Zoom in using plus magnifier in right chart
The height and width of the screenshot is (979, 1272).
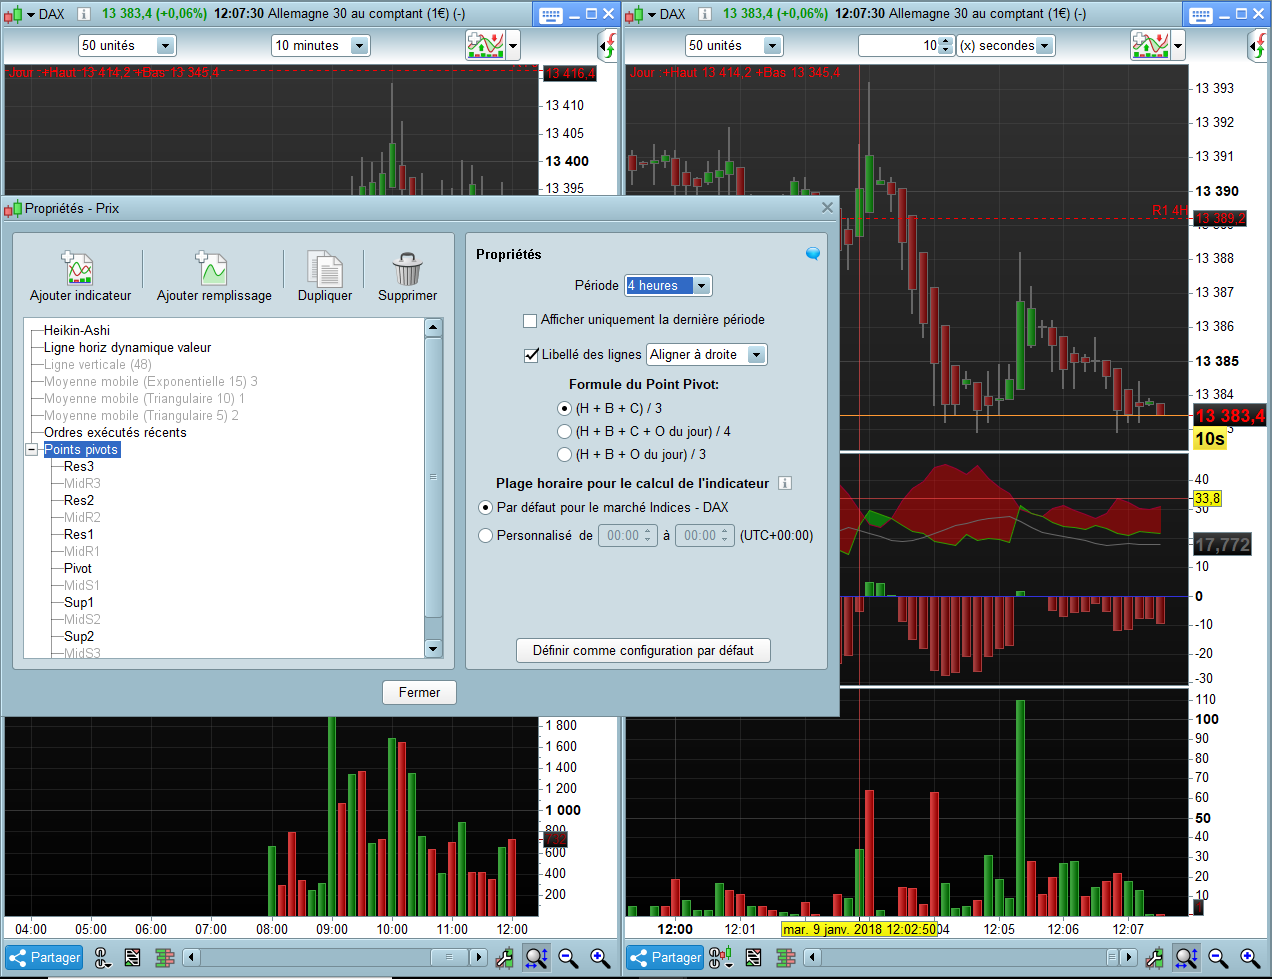click(x=1250, y=958)
